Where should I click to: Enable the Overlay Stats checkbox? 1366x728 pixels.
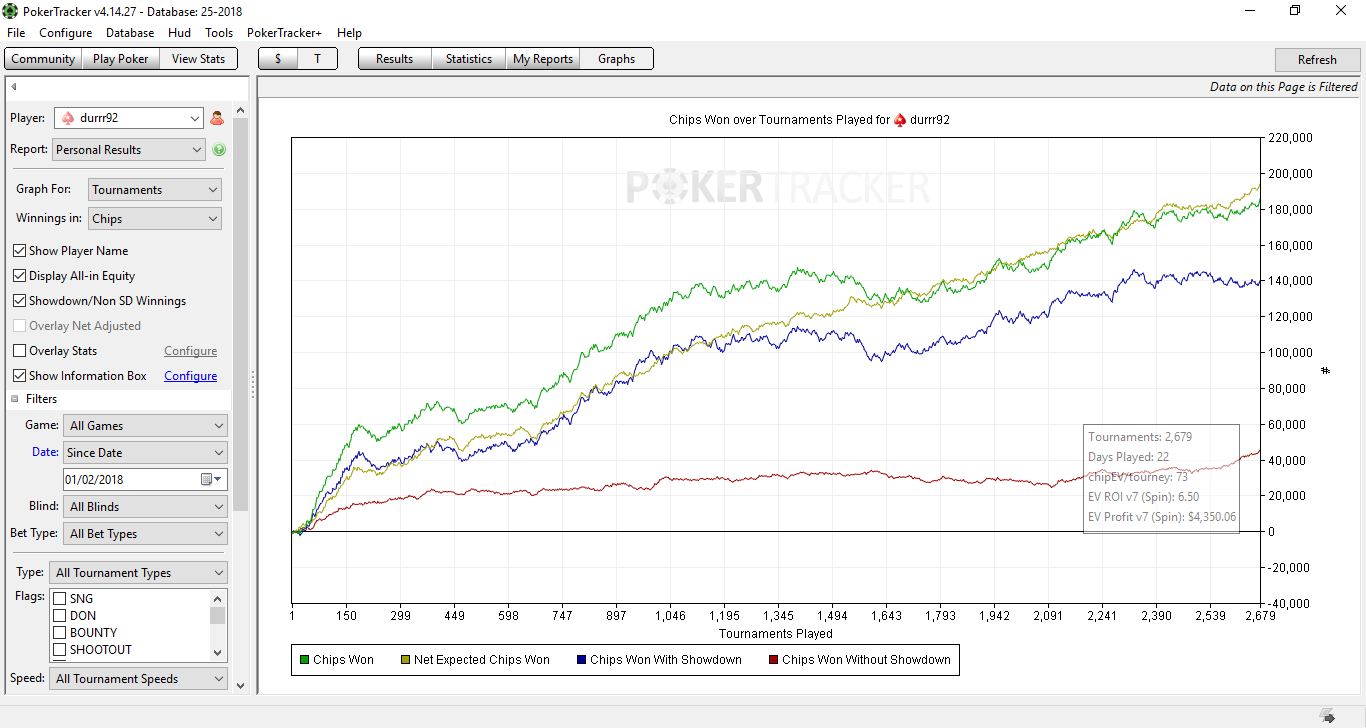(20, 351)
